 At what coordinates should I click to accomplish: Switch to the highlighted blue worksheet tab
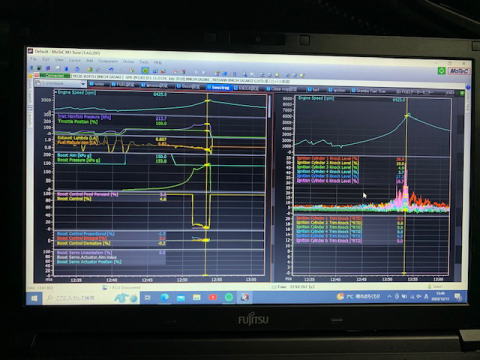pyautogui.click(x=220, y=88)
